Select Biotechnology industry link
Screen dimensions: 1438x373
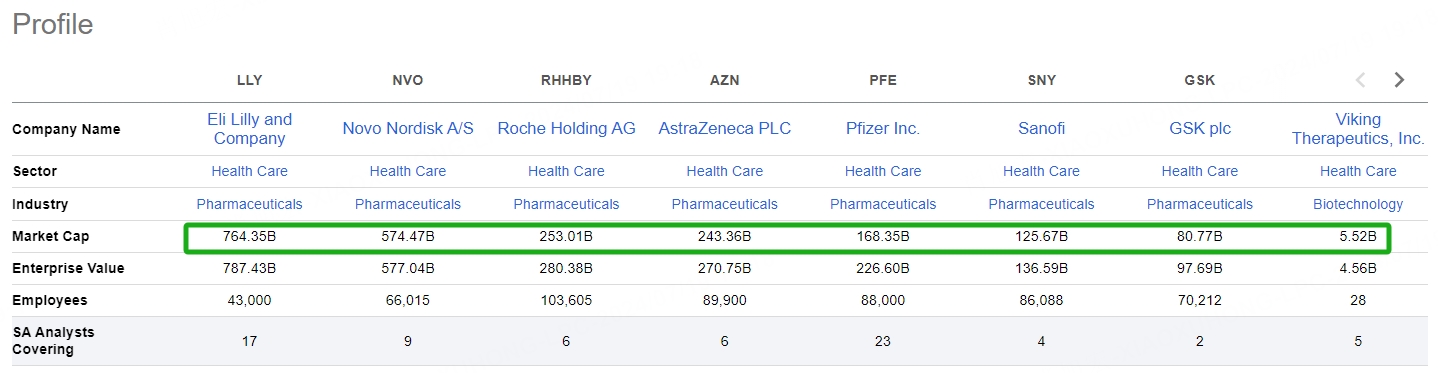pos(1358,204)
